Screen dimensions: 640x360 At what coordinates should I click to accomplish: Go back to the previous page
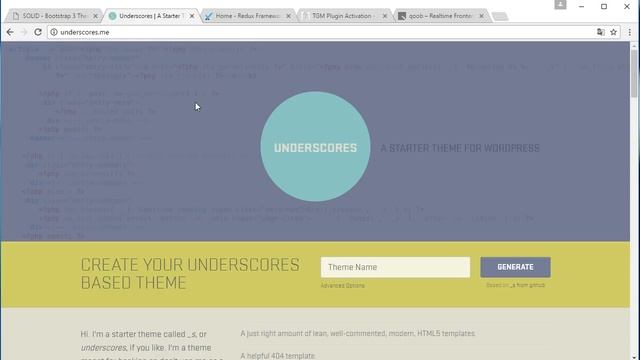10,32
